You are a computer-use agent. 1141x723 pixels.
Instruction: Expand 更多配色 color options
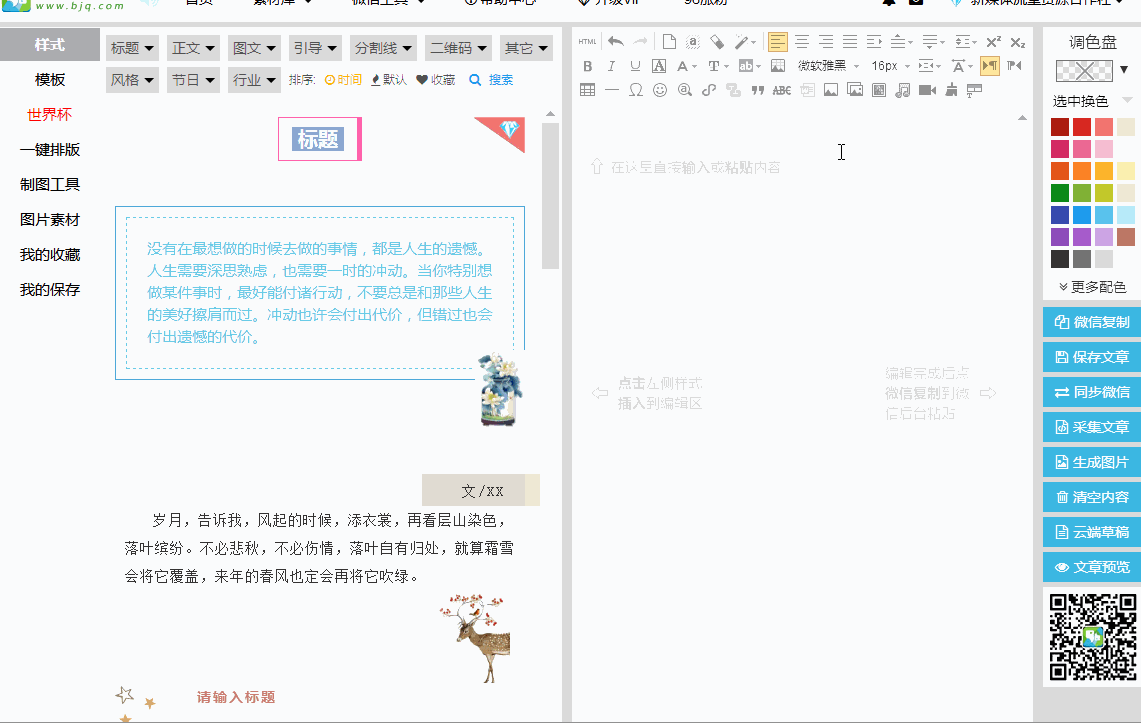[x=1092, y=287]
